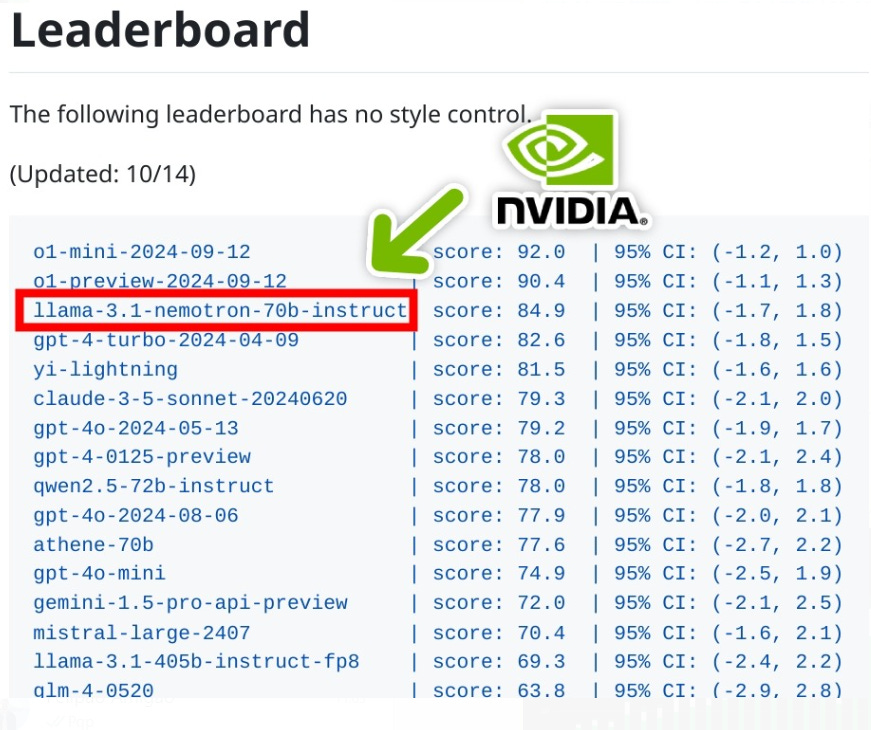Click the "score: 77.6" value for athene-70b
Viewport: 871px width, 730px height.
pyautogui.click(x=499, y=544)
